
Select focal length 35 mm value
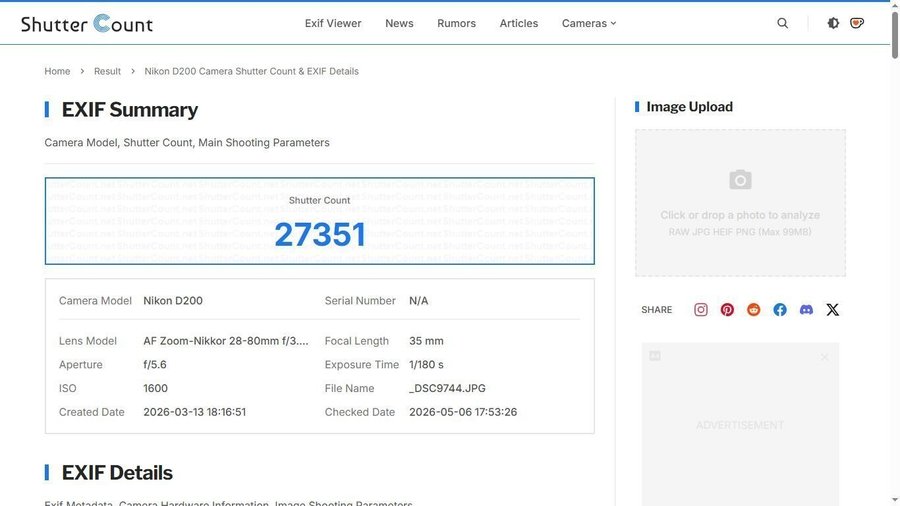[426, 341]
